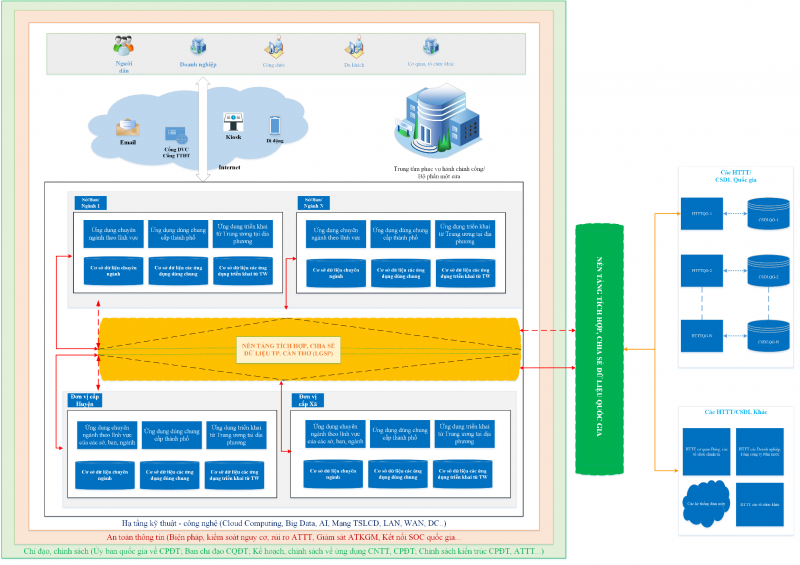
Task: Select the CSDLQG-2 database cylinder
Action: 768,271
